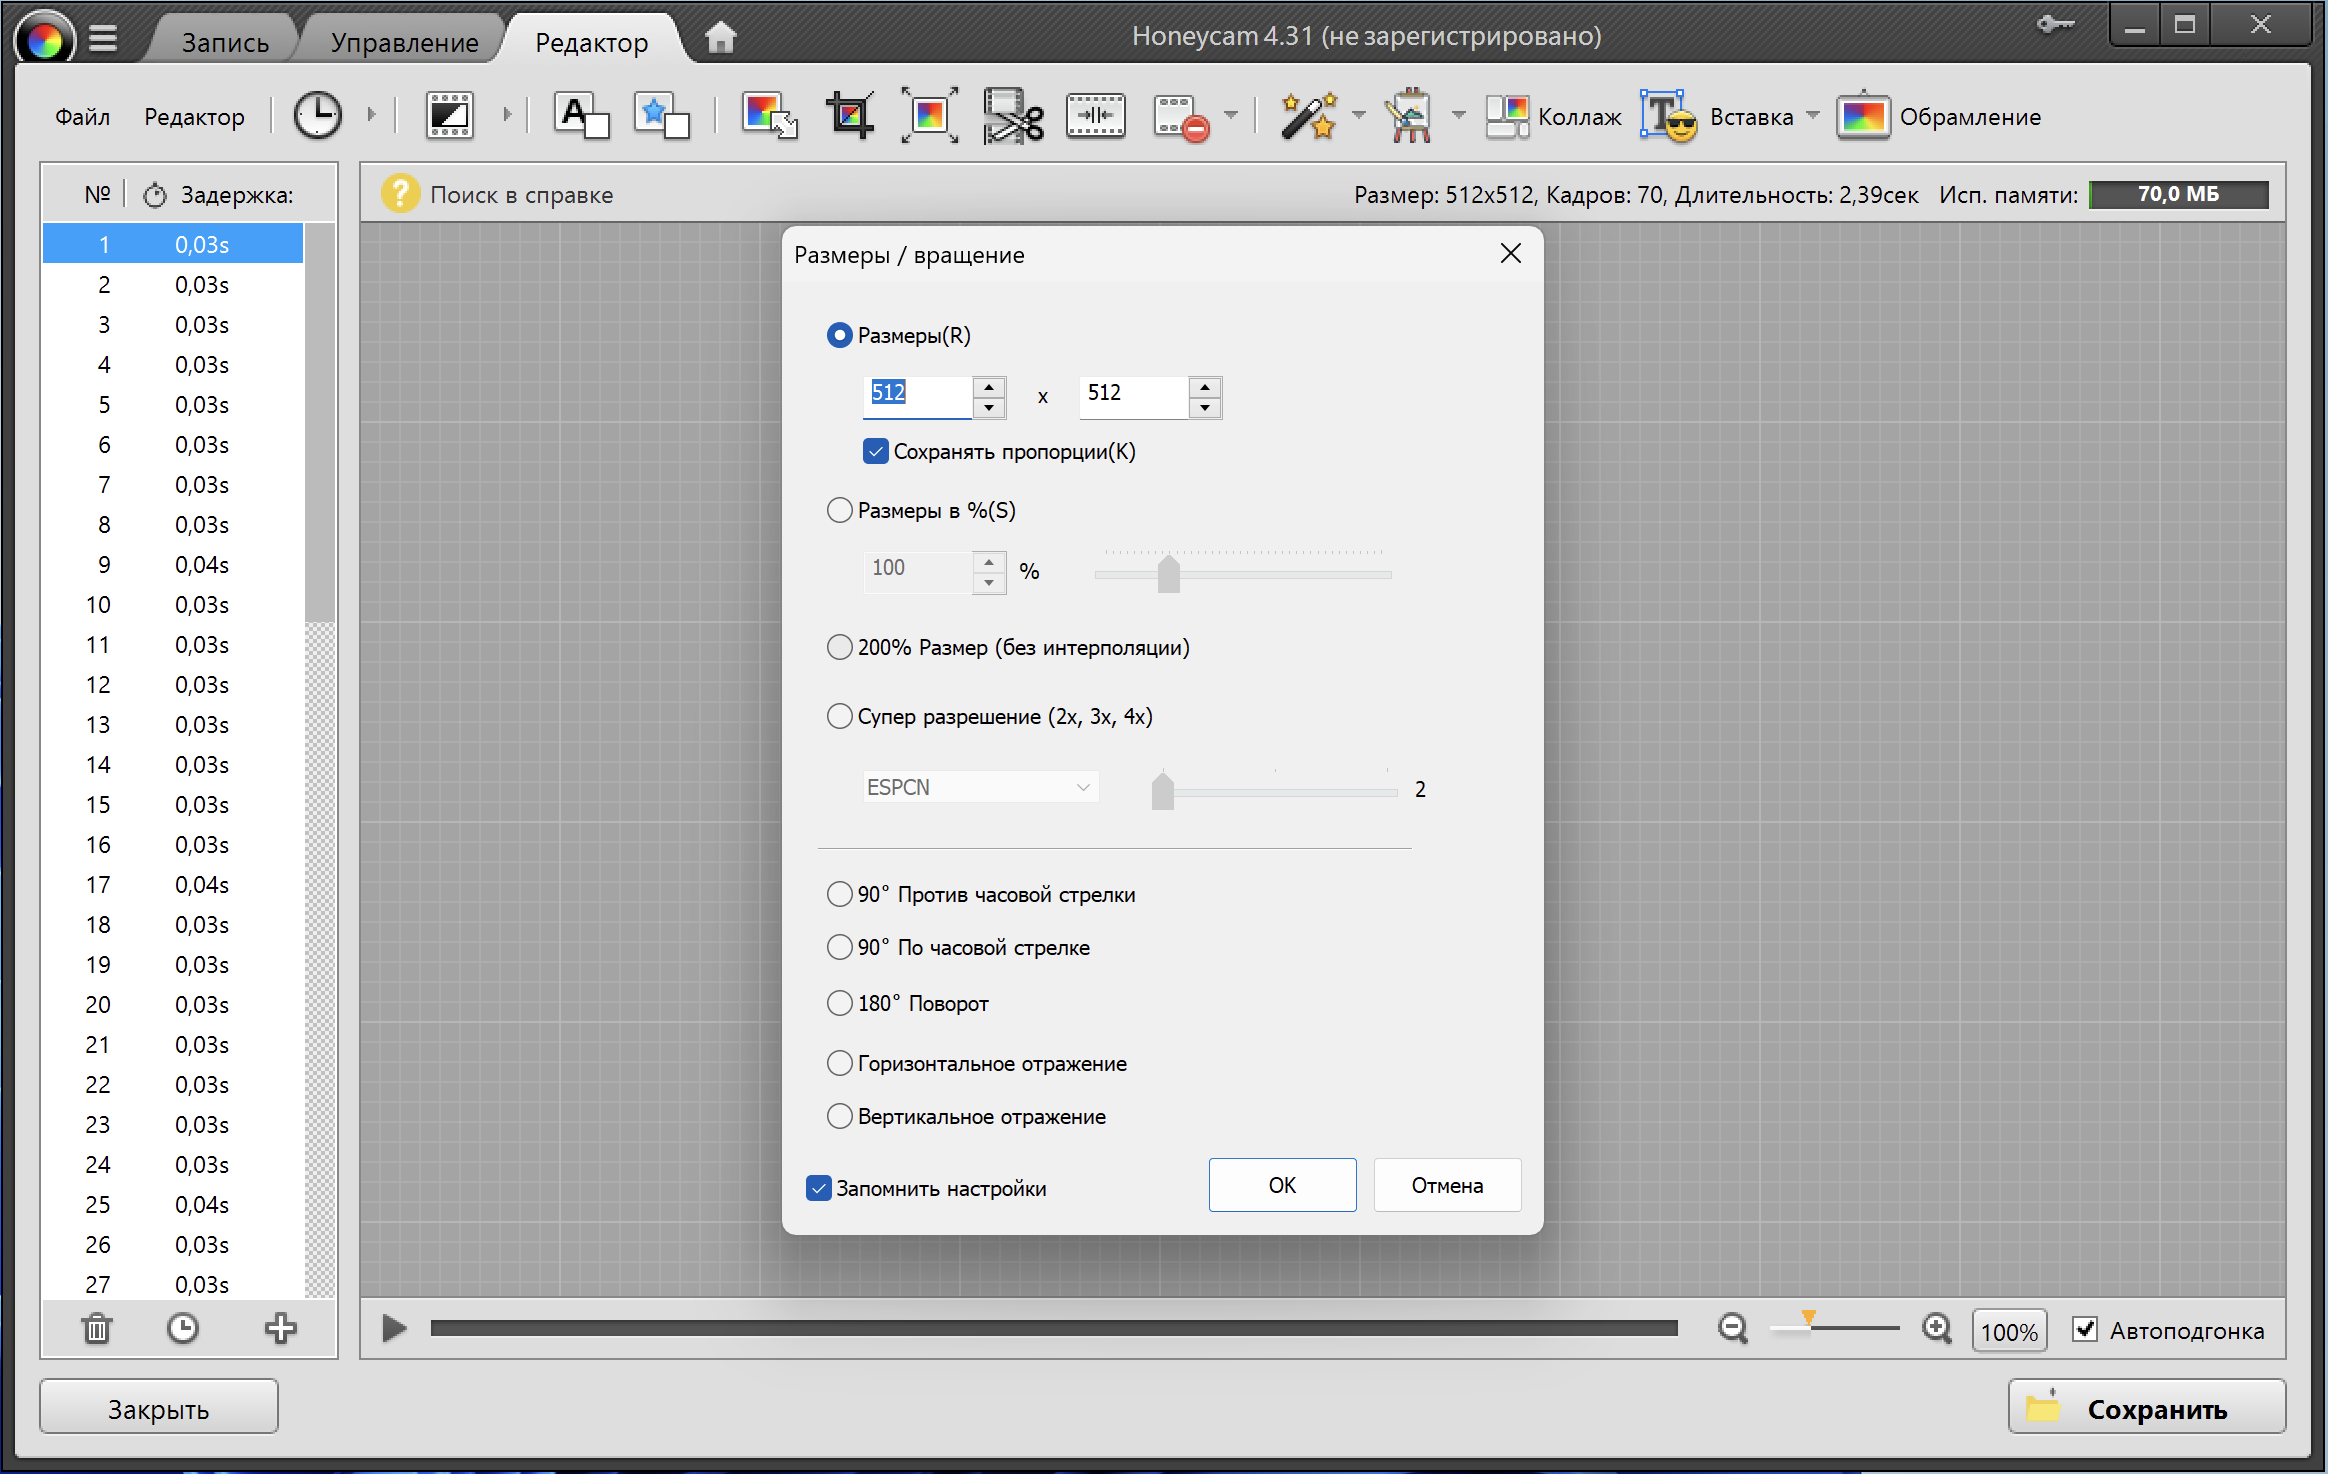Switch to the Редактор tab
This screenshot has height=1474, width=2328.
pyautogui.click(x=591, y=42)
